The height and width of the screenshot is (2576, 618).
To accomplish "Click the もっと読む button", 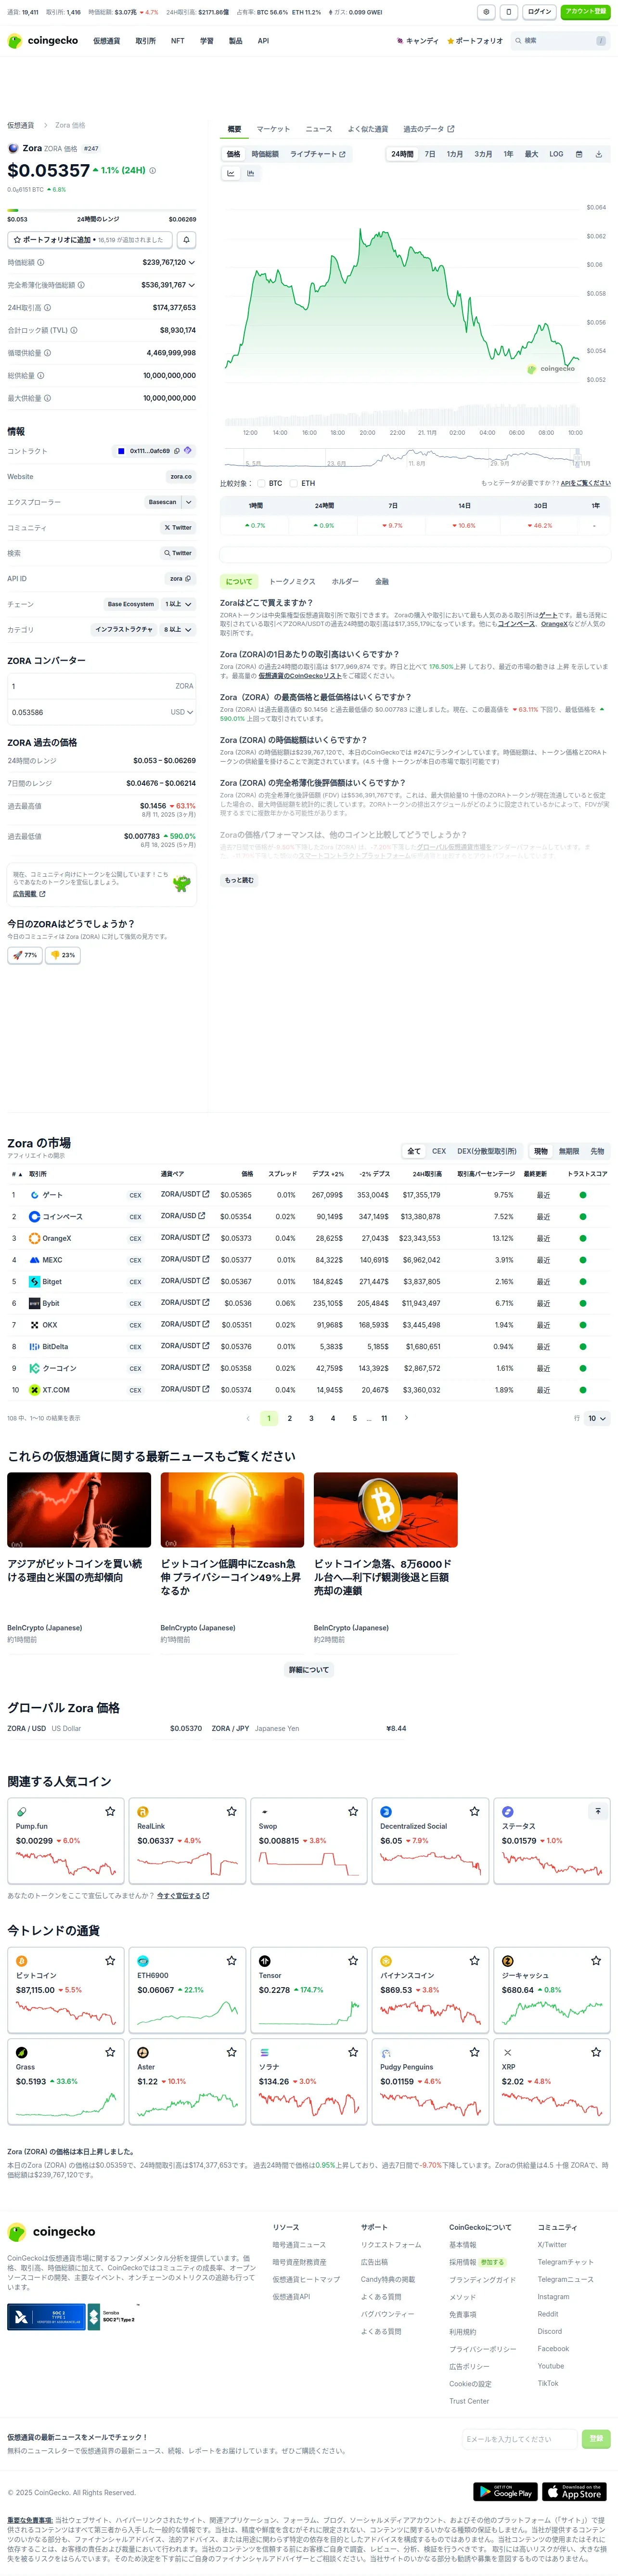I will click(x=239, y=880).
